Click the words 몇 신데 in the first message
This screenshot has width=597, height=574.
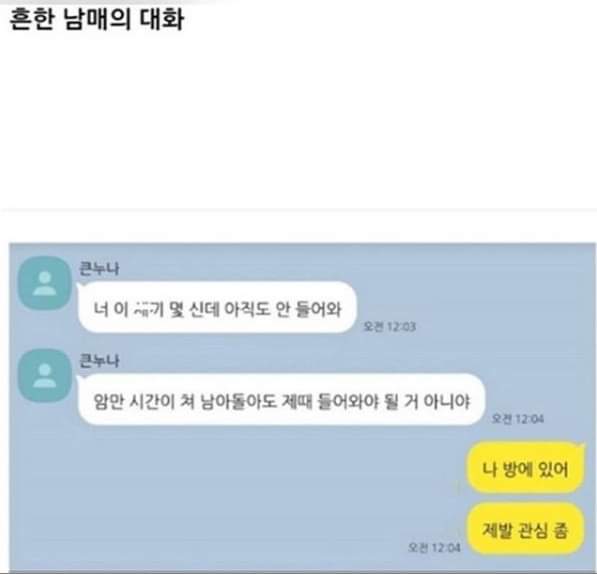194,309
